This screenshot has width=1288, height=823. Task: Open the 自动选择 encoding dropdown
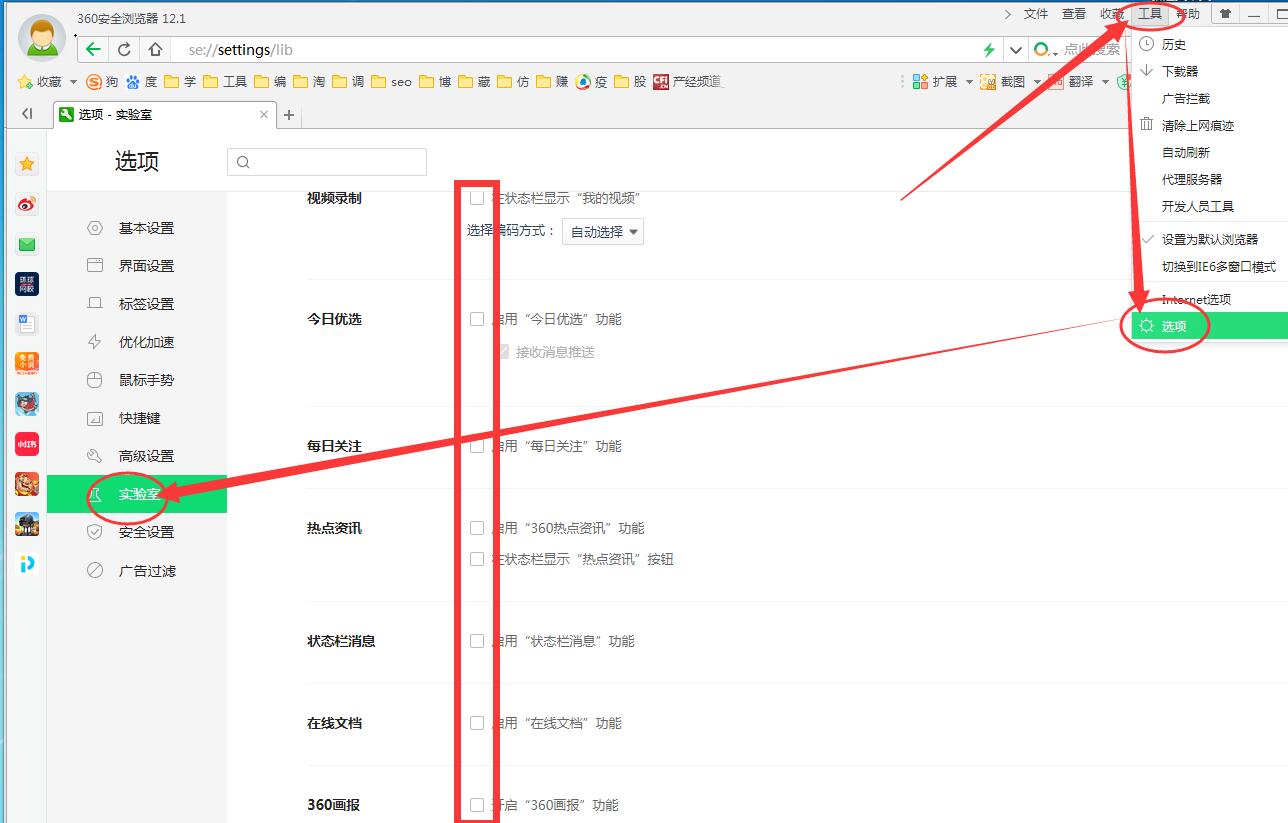pos(603,231)
